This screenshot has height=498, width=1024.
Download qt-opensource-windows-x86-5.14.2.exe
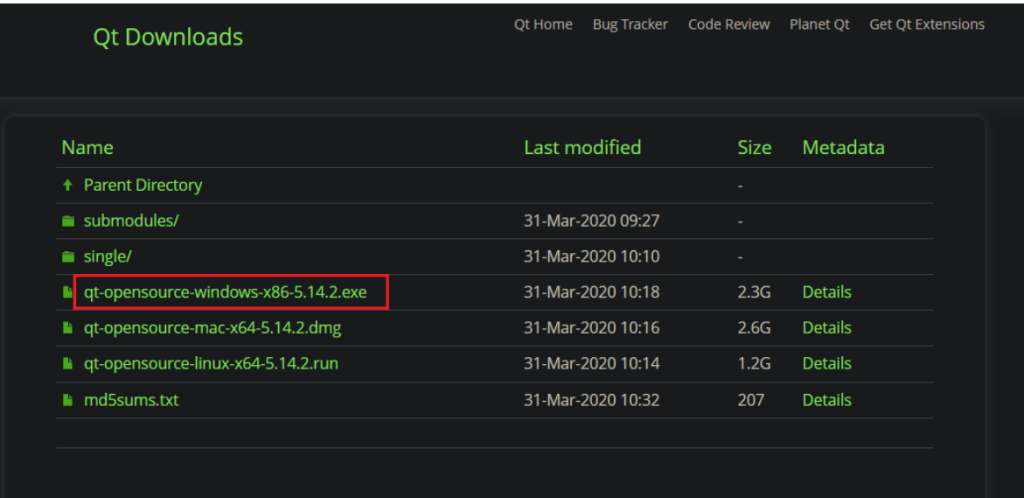tap(225, 292)
